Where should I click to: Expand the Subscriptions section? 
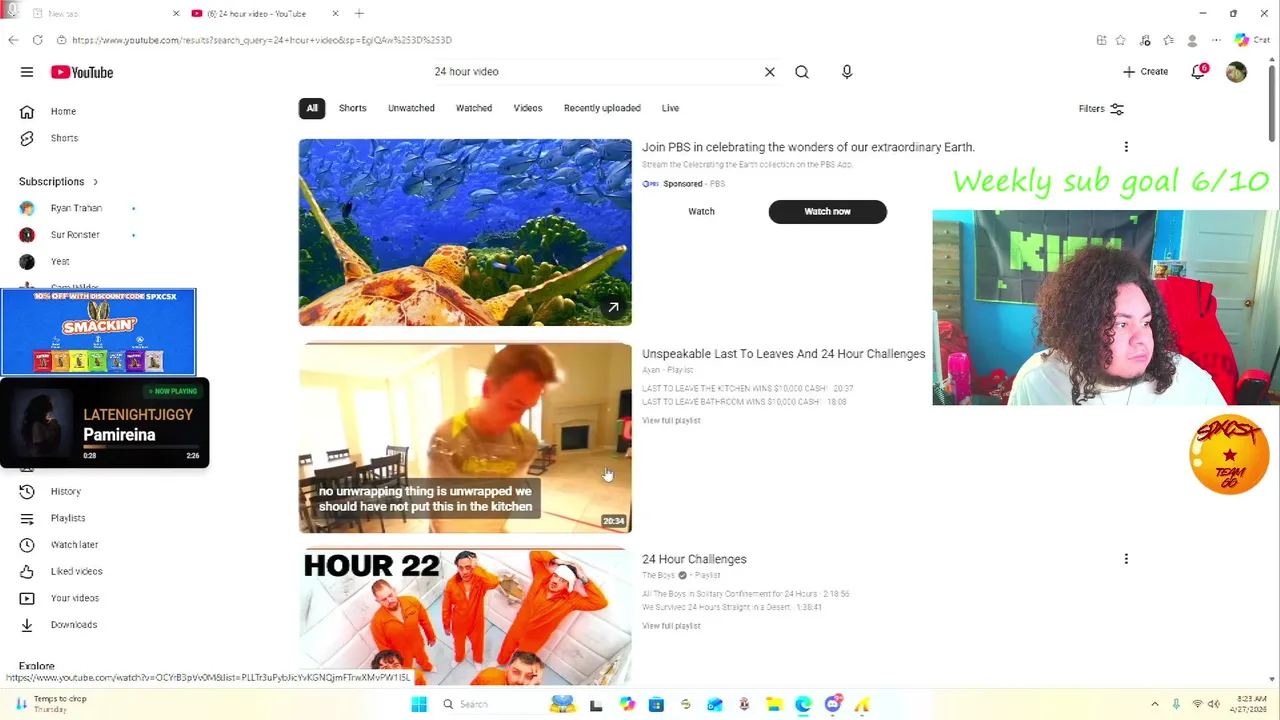[x=59, y=182]
